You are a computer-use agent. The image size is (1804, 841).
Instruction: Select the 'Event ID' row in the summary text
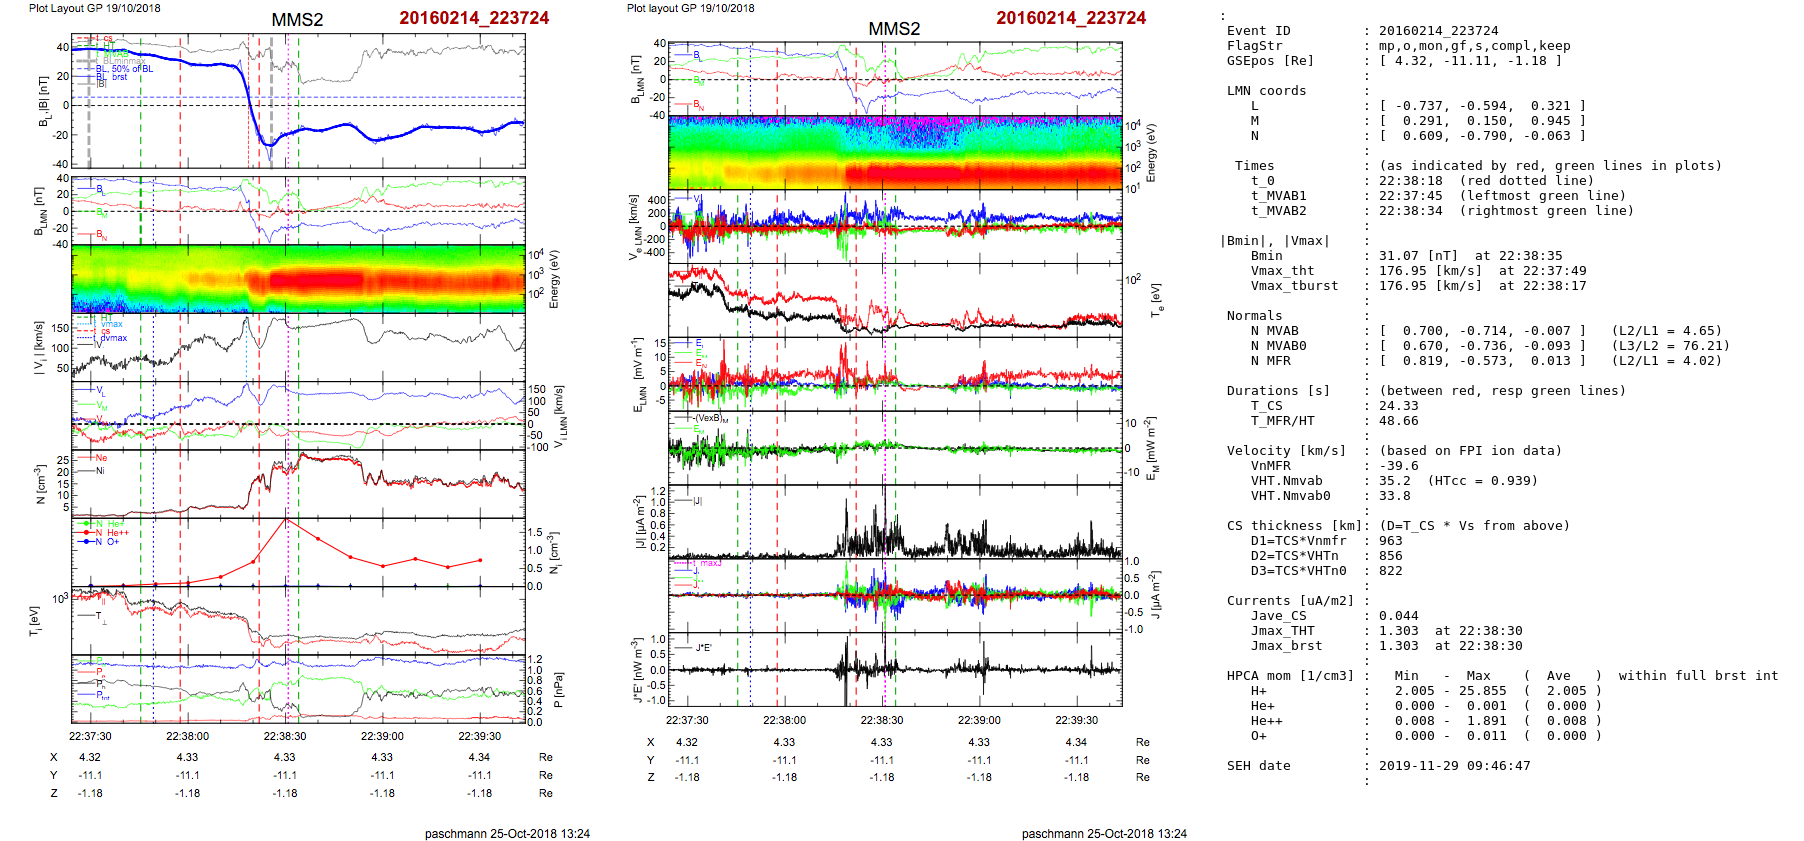(x=1258, y=31)
